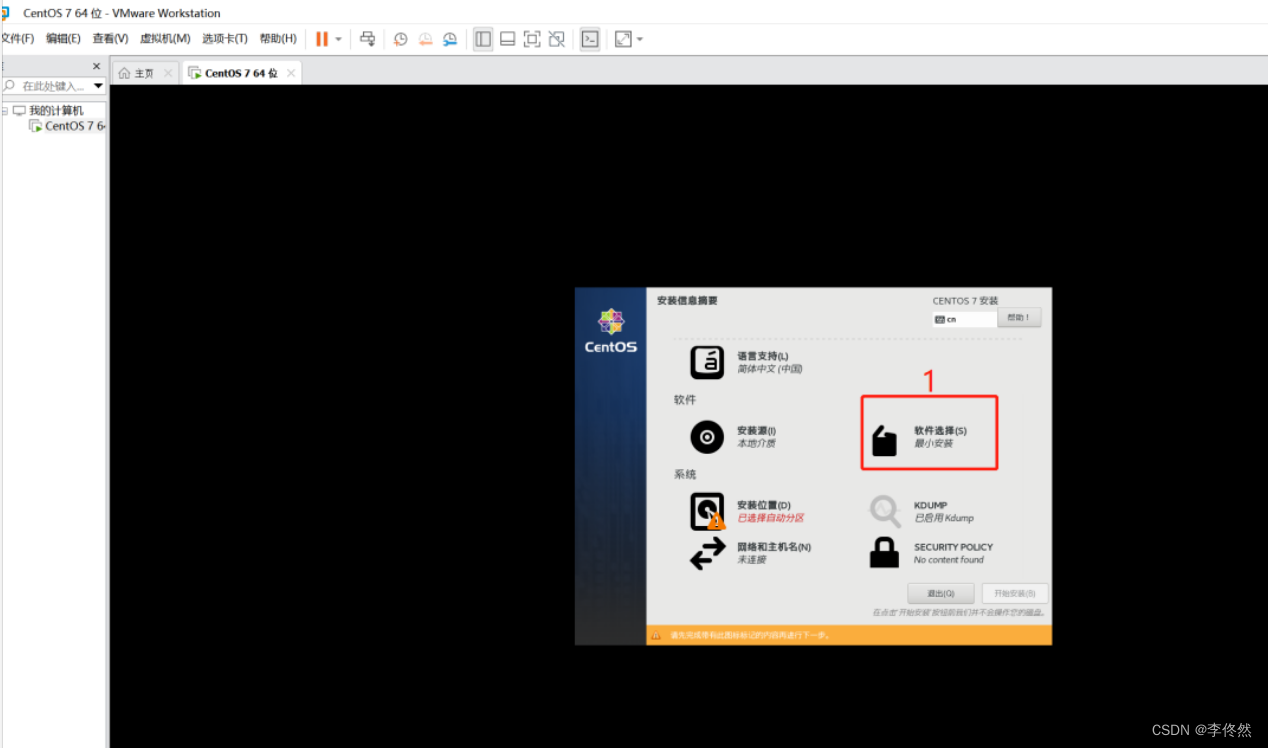Click the full screen mode icon
Image resolution: width=1268 pixels, height=748 pixels.
(532, 39)
